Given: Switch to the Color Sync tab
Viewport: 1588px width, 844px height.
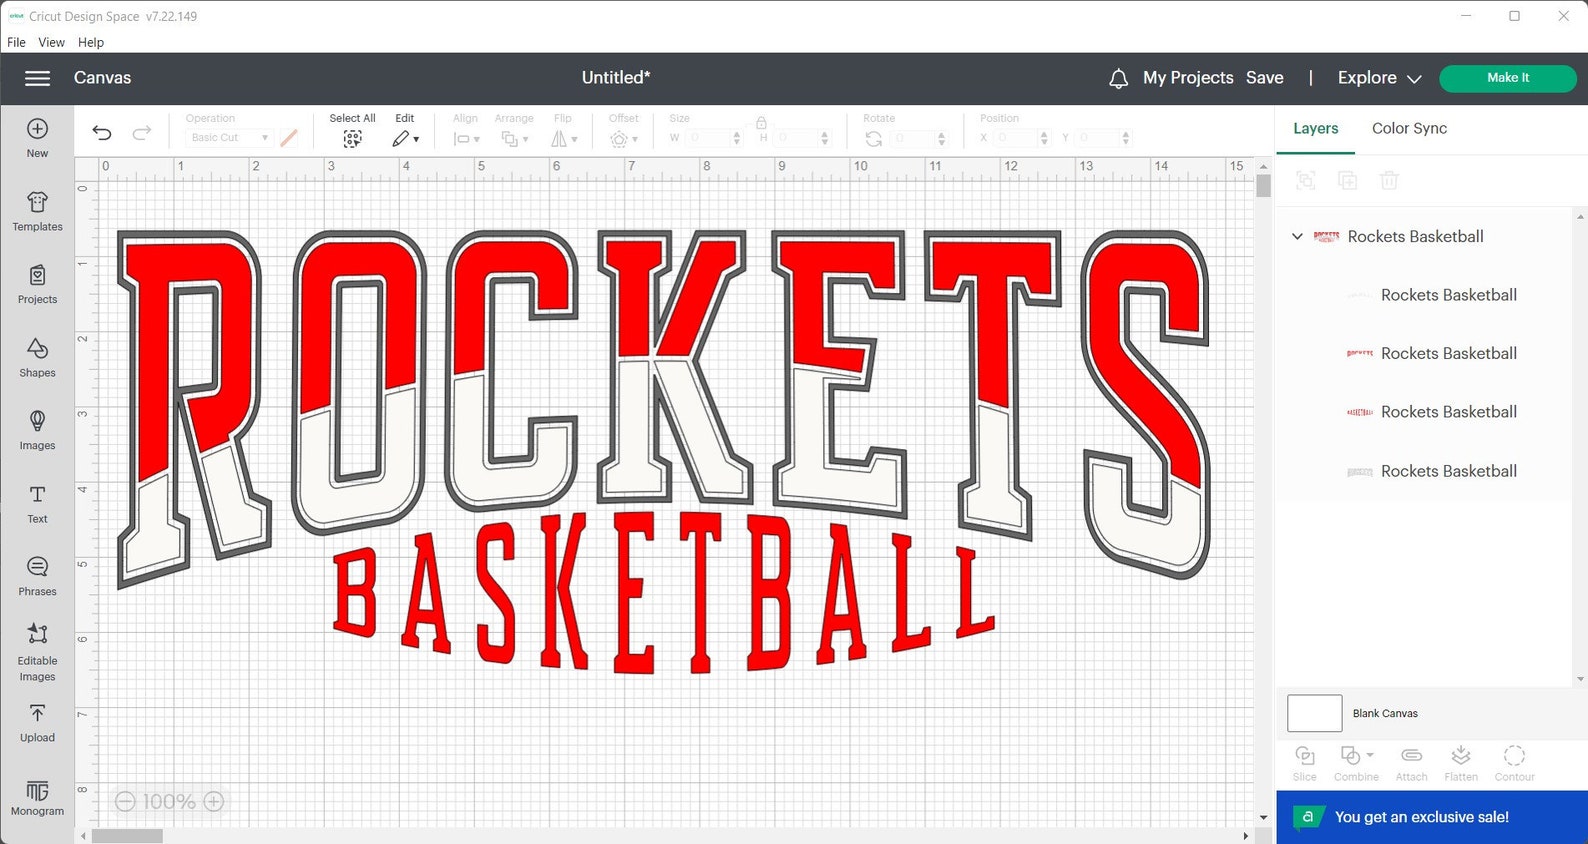Looking at the screenshot, I should point(1409,128).
